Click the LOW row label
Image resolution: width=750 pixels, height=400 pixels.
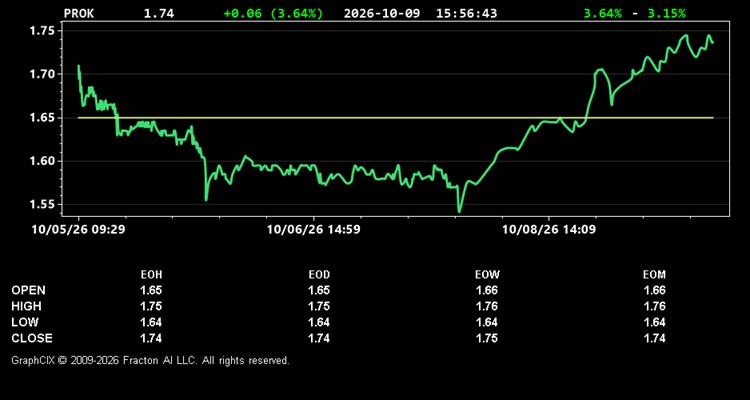[x=25, y=322]
